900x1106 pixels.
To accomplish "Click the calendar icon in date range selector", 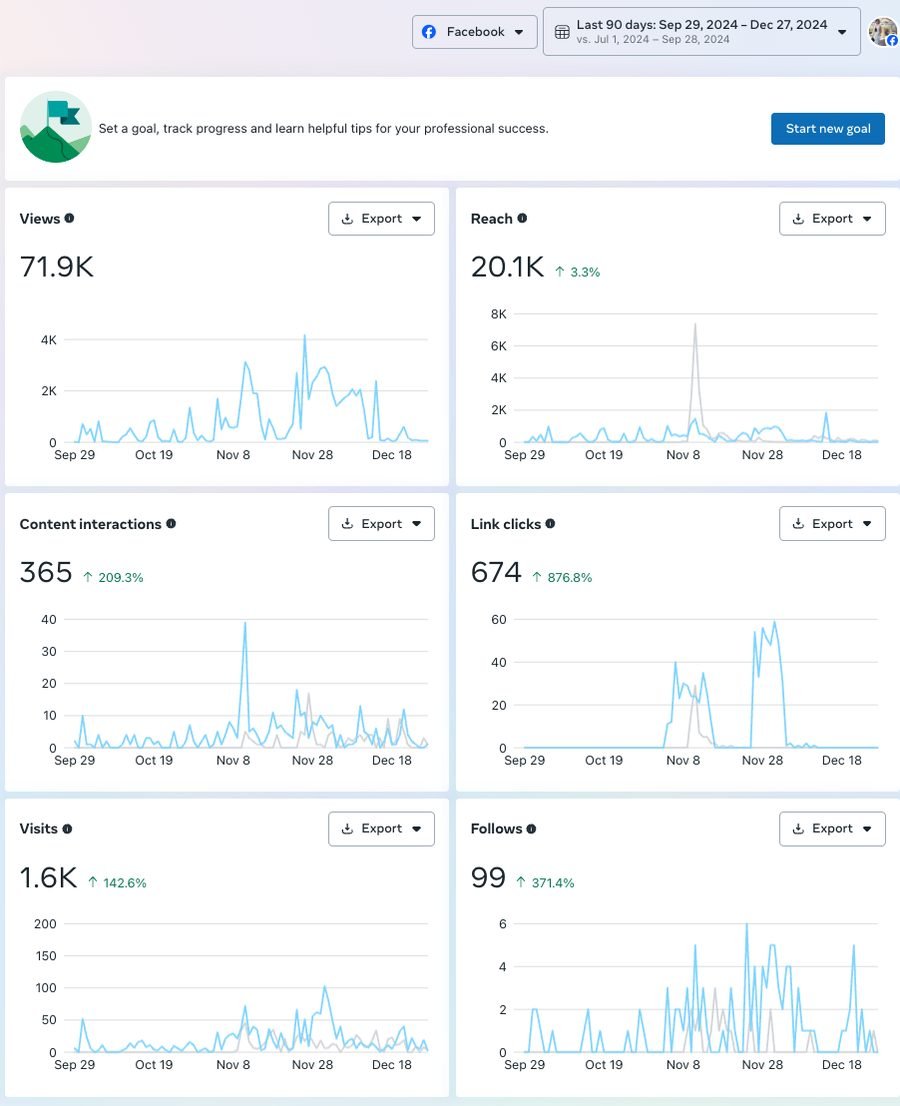I will [x=561, y=32].
